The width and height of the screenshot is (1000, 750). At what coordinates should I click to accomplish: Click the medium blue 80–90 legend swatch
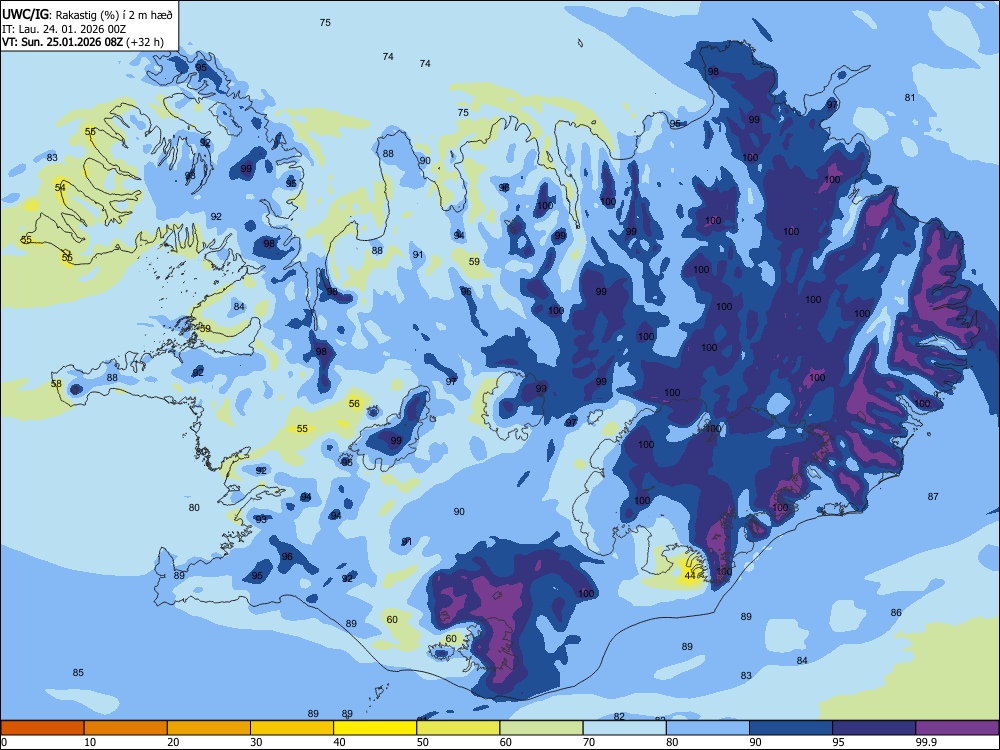(707, 728)
